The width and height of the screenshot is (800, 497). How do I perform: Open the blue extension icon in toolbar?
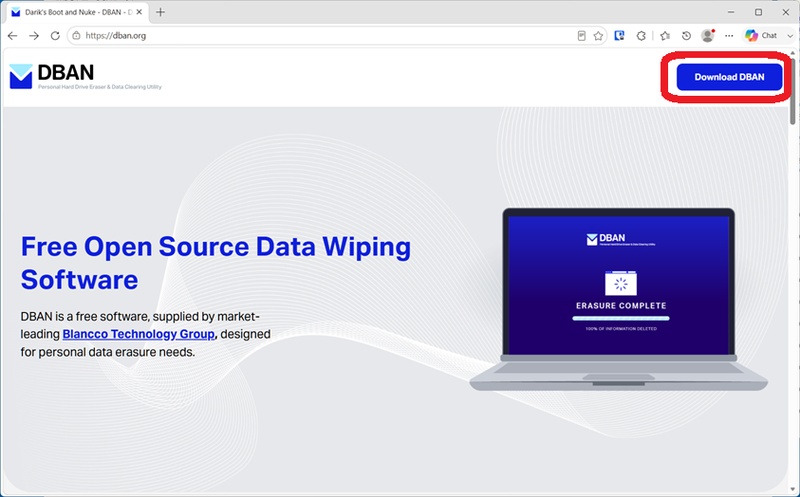click(x=619, y=36)
